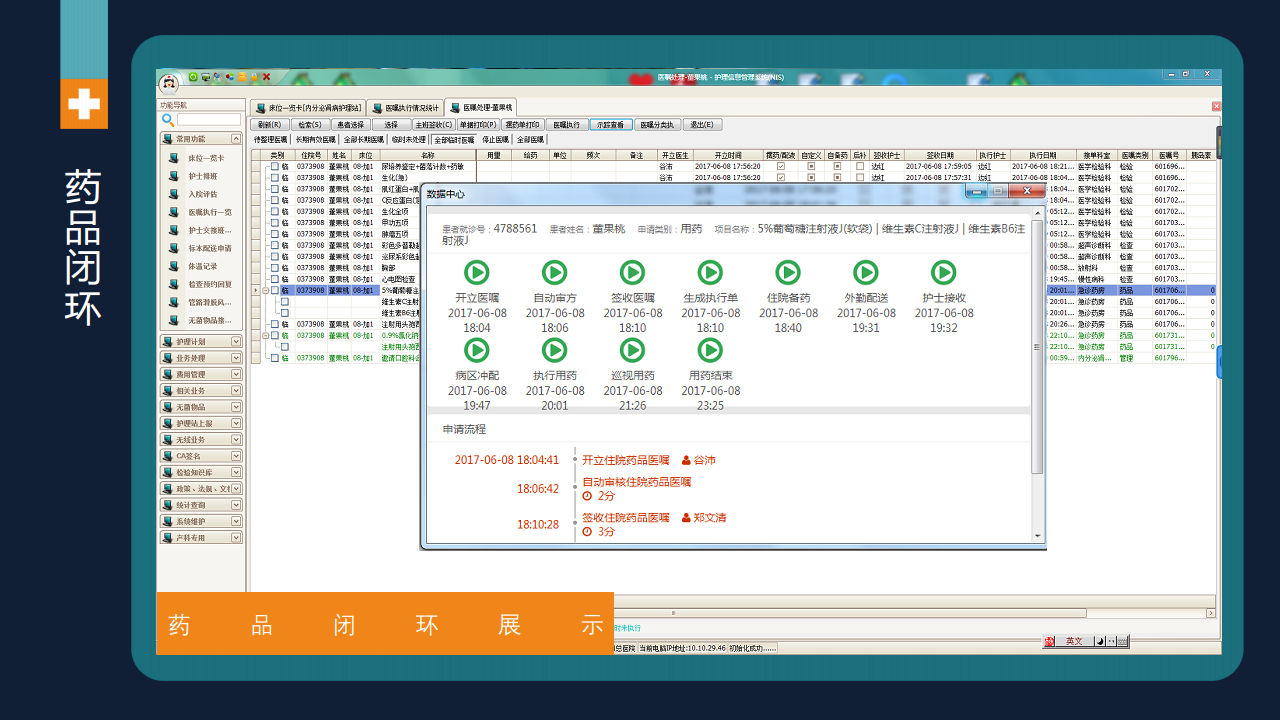Open 检查预约回复 in the sidebar

pos(210,284)
